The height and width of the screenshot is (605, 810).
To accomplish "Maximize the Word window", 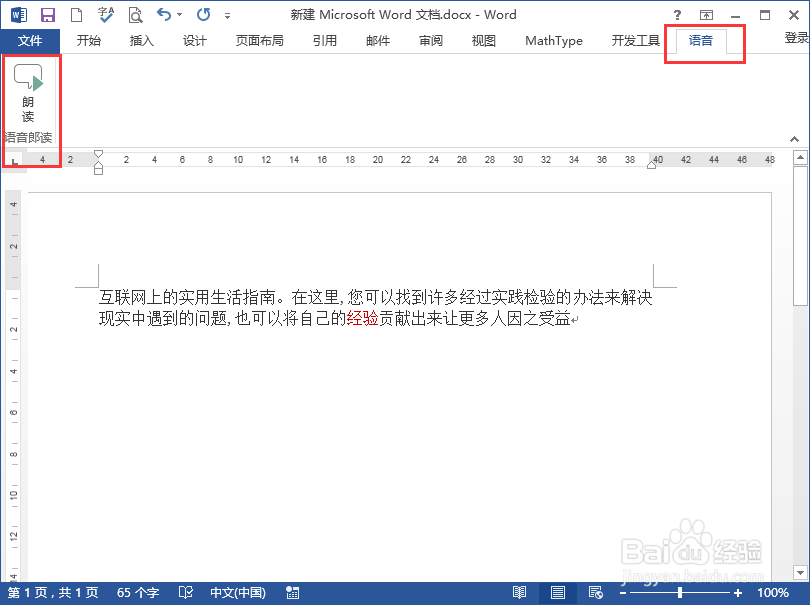I will click(765, 15).
